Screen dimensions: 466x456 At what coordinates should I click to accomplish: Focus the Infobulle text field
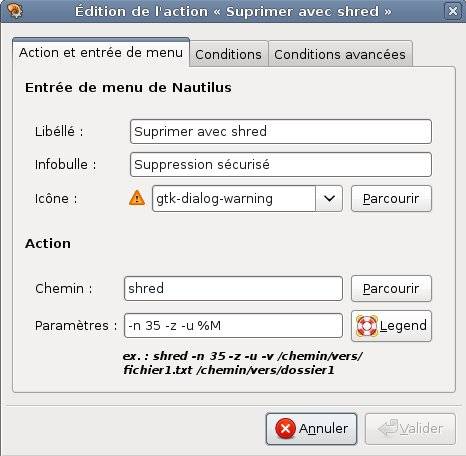(x=281, y=165)
